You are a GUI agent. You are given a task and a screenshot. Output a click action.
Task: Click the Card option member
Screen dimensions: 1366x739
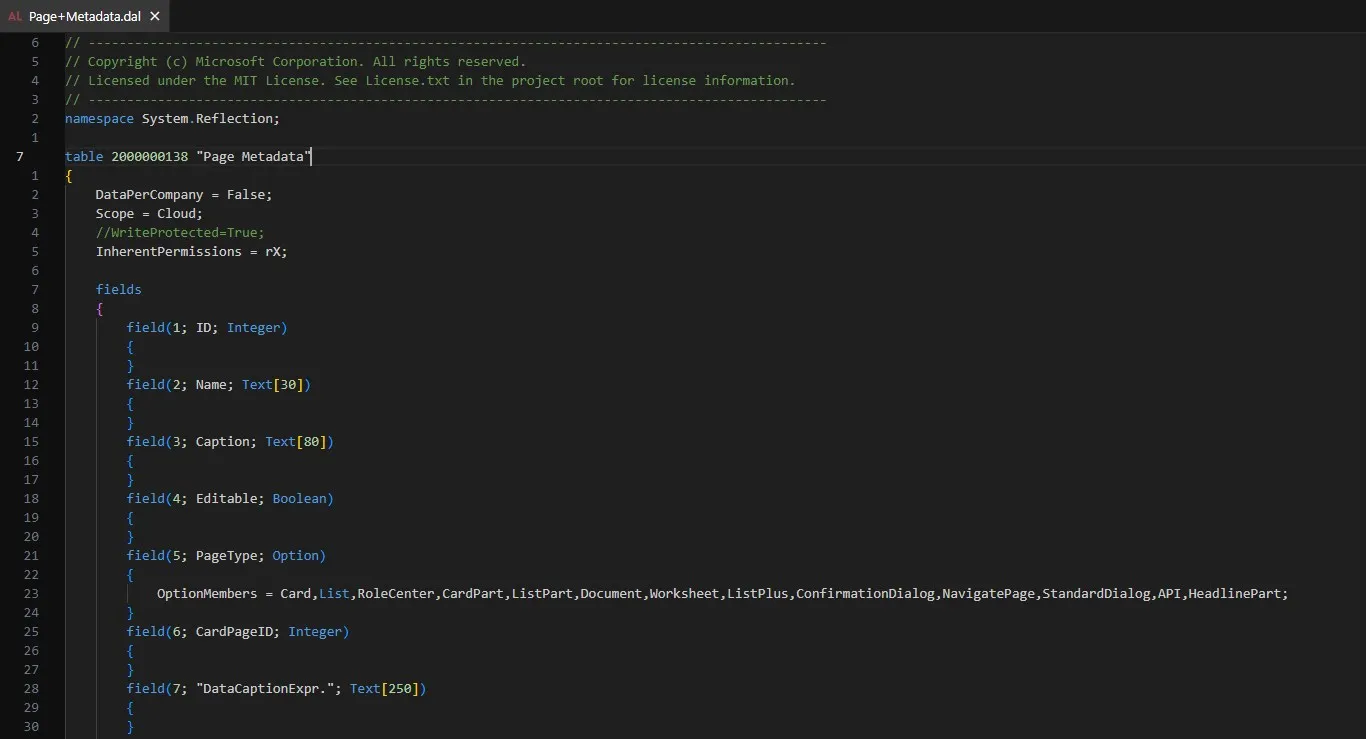click(x=295, y=593)
